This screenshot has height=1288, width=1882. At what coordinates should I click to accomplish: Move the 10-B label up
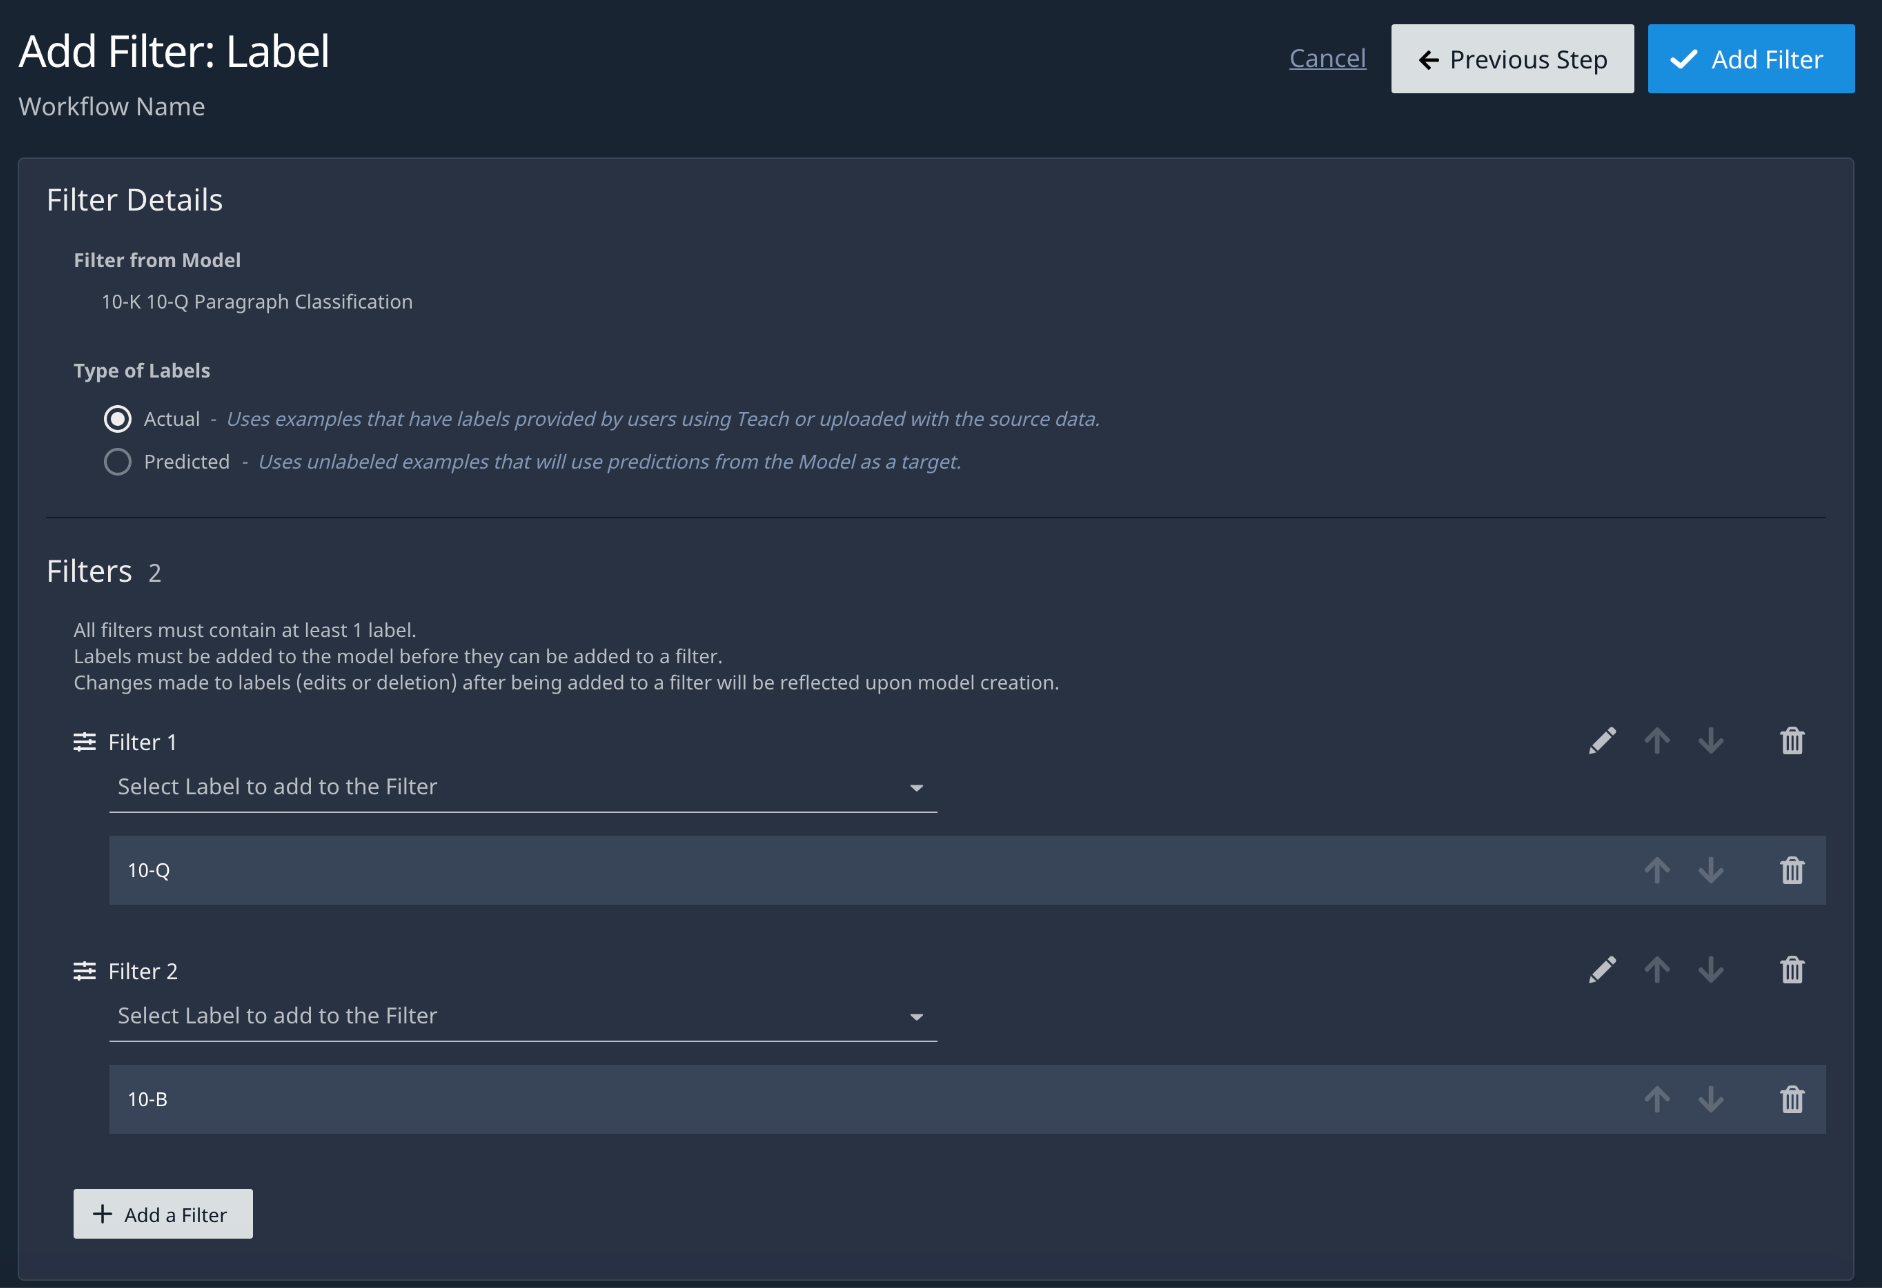tap(1657, 1099)
